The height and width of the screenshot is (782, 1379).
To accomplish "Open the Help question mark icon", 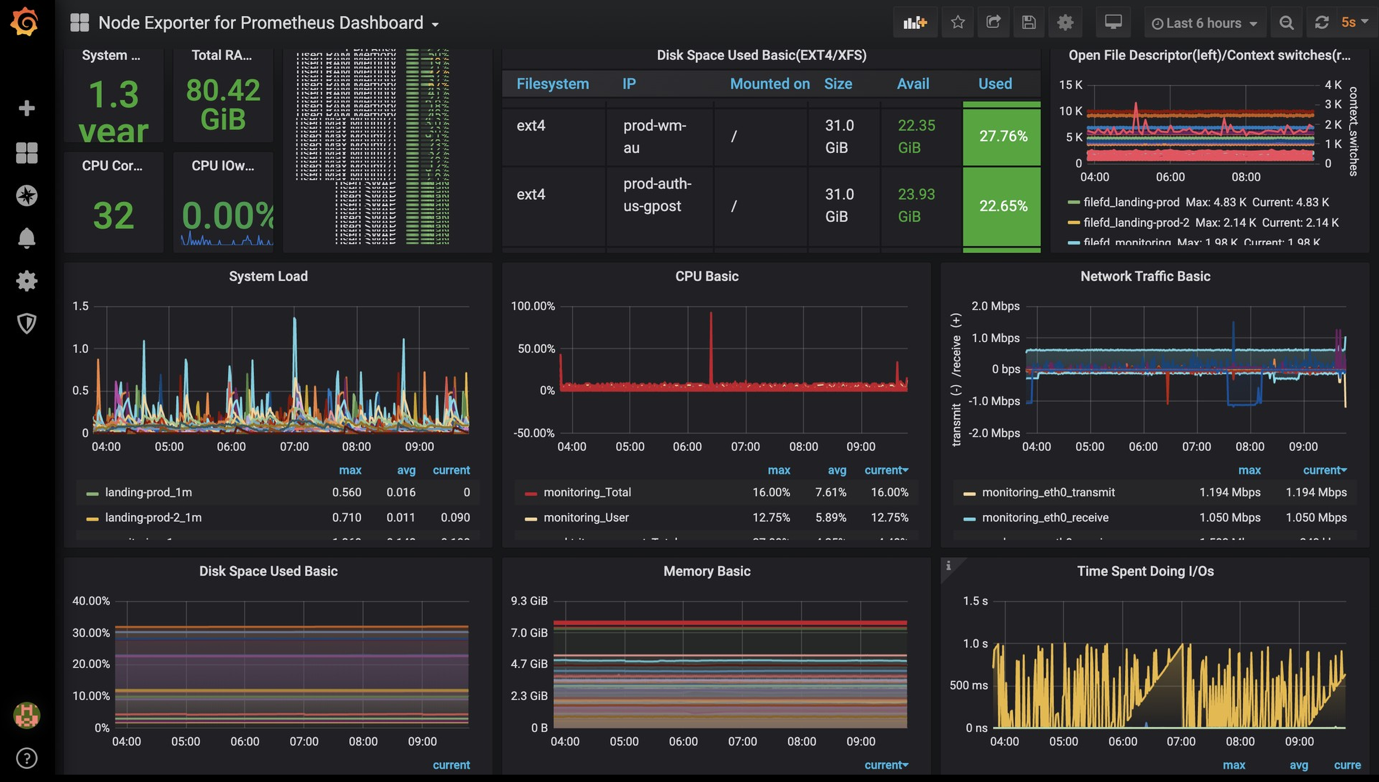I will click(27, 758).
